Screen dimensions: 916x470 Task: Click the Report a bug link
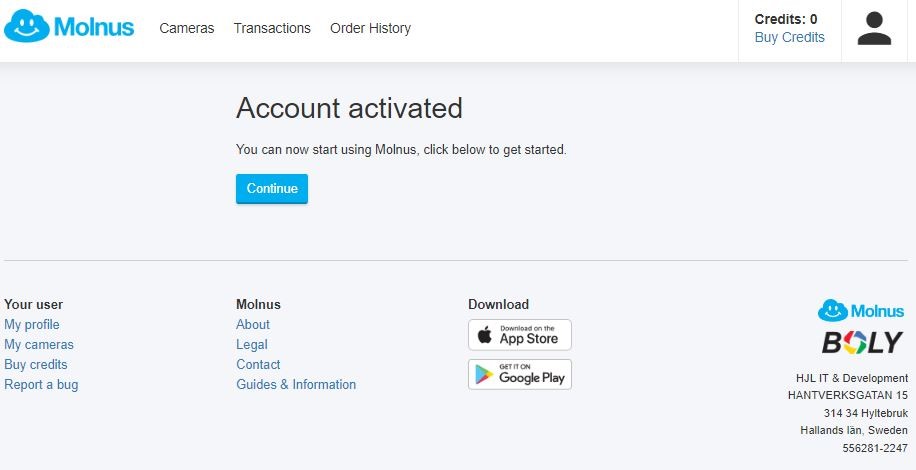tap(41, 384)
